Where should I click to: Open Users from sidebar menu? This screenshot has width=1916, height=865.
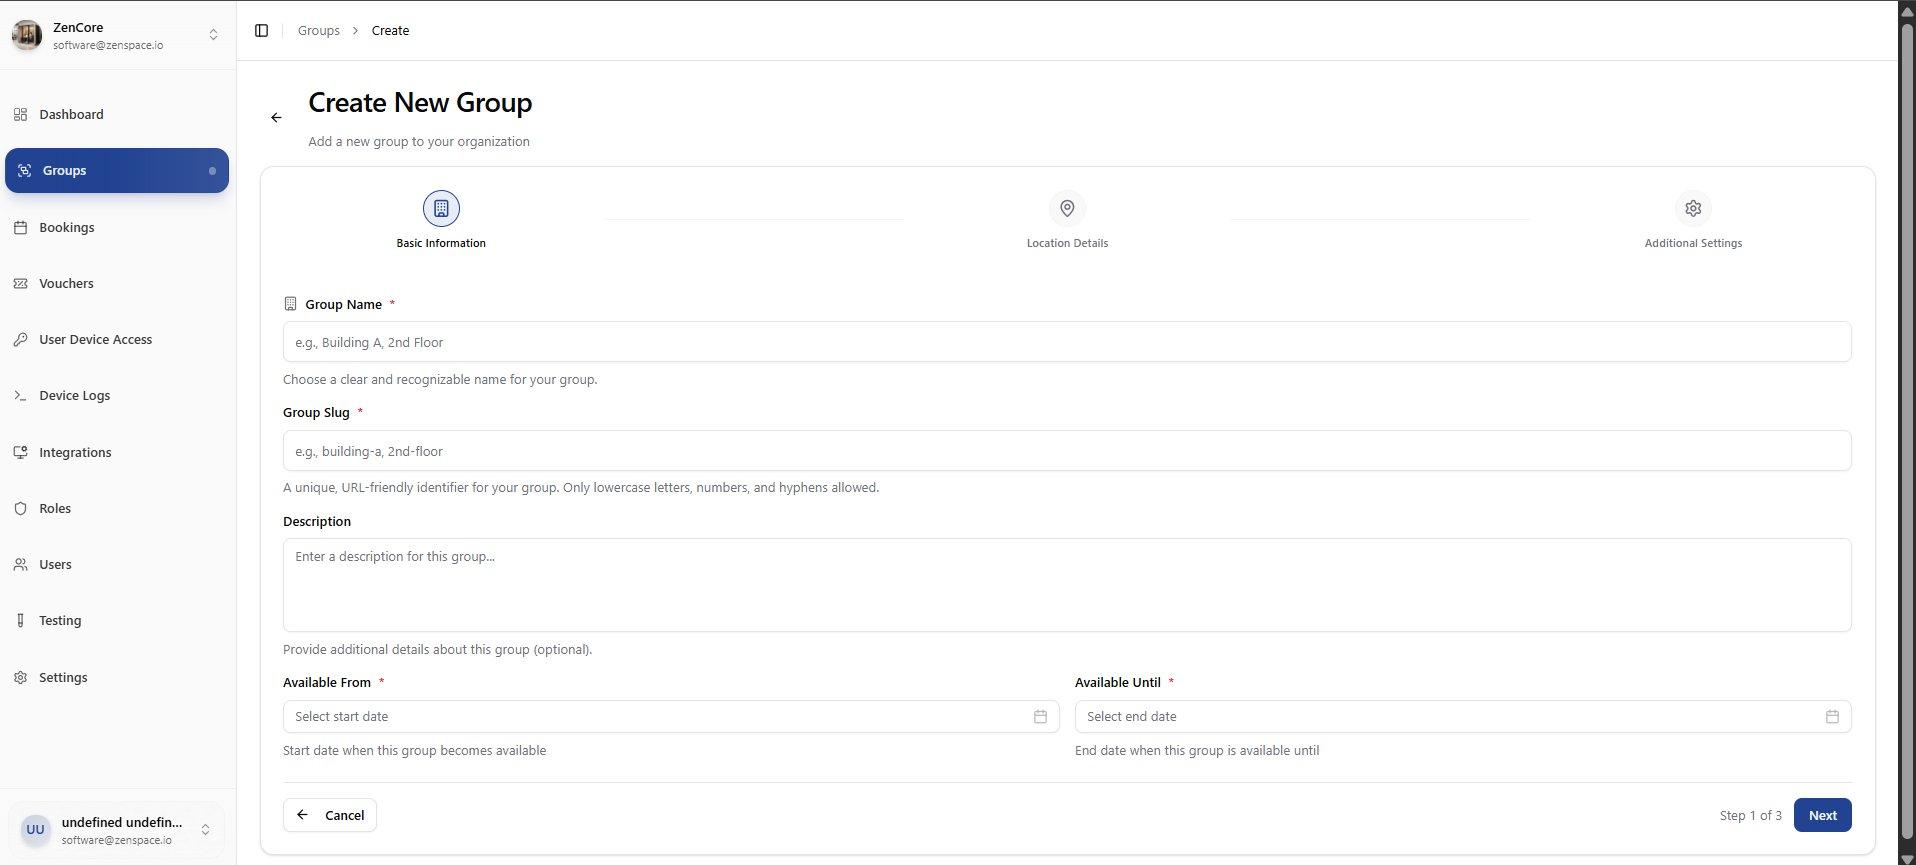coord(117,565)
